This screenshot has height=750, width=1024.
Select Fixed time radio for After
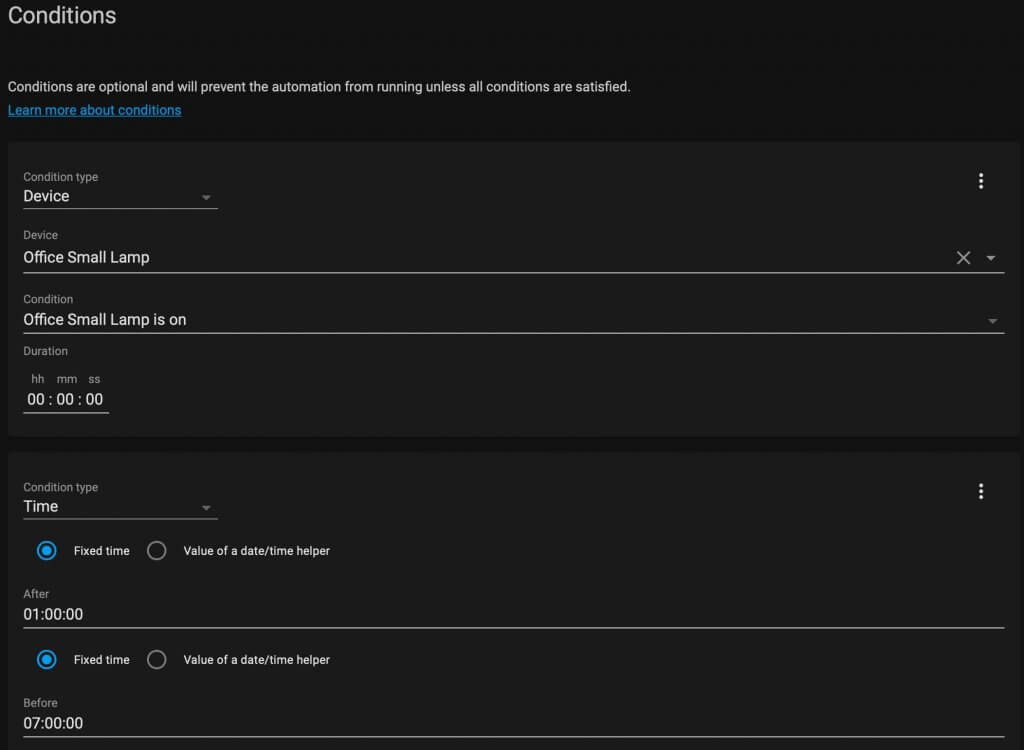pos(46,551)
